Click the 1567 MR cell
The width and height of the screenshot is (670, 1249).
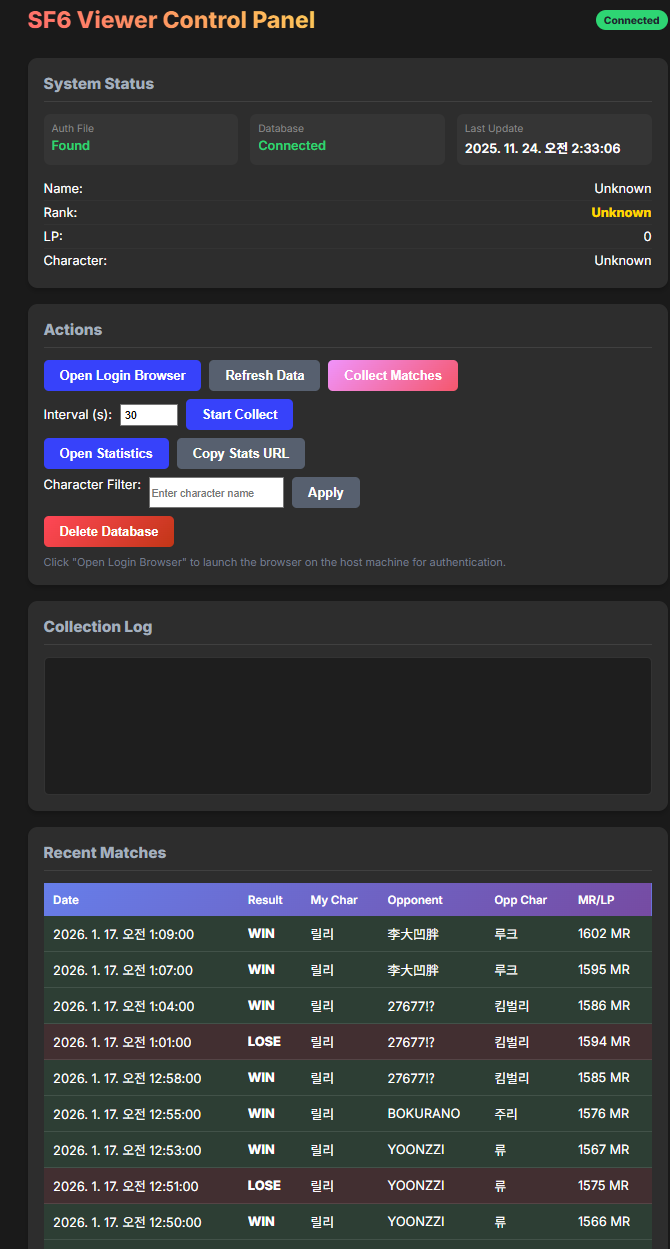pos(604,1150)
